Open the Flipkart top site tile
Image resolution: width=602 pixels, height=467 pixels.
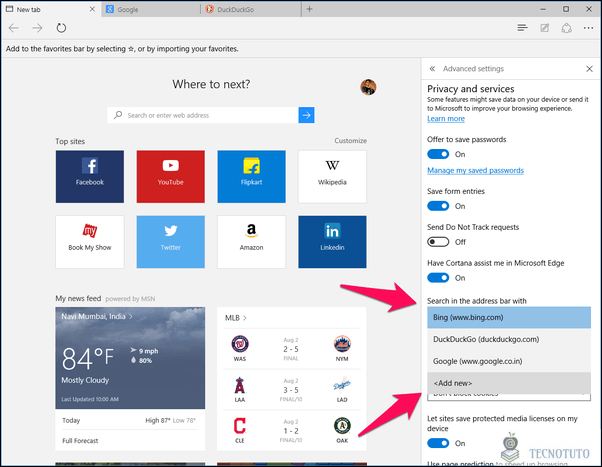[251, 177]
